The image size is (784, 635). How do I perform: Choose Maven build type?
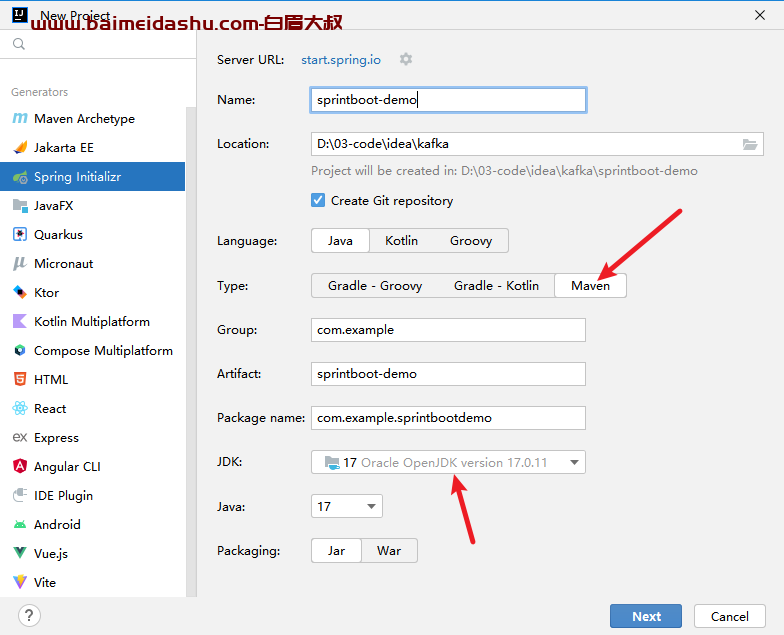coord(590,286)
